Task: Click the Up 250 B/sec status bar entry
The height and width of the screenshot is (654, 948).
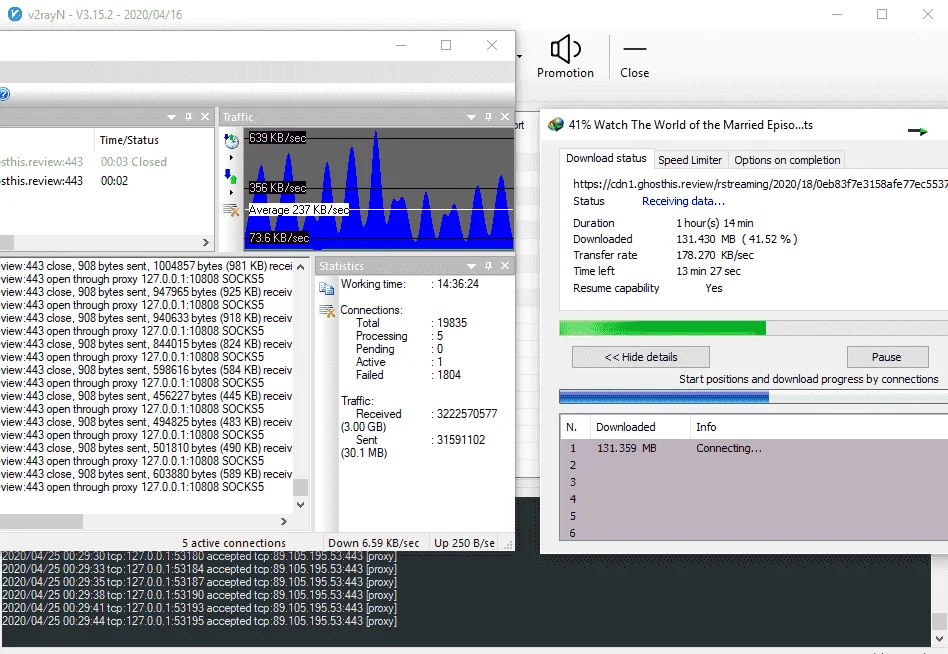Action: 464,543
